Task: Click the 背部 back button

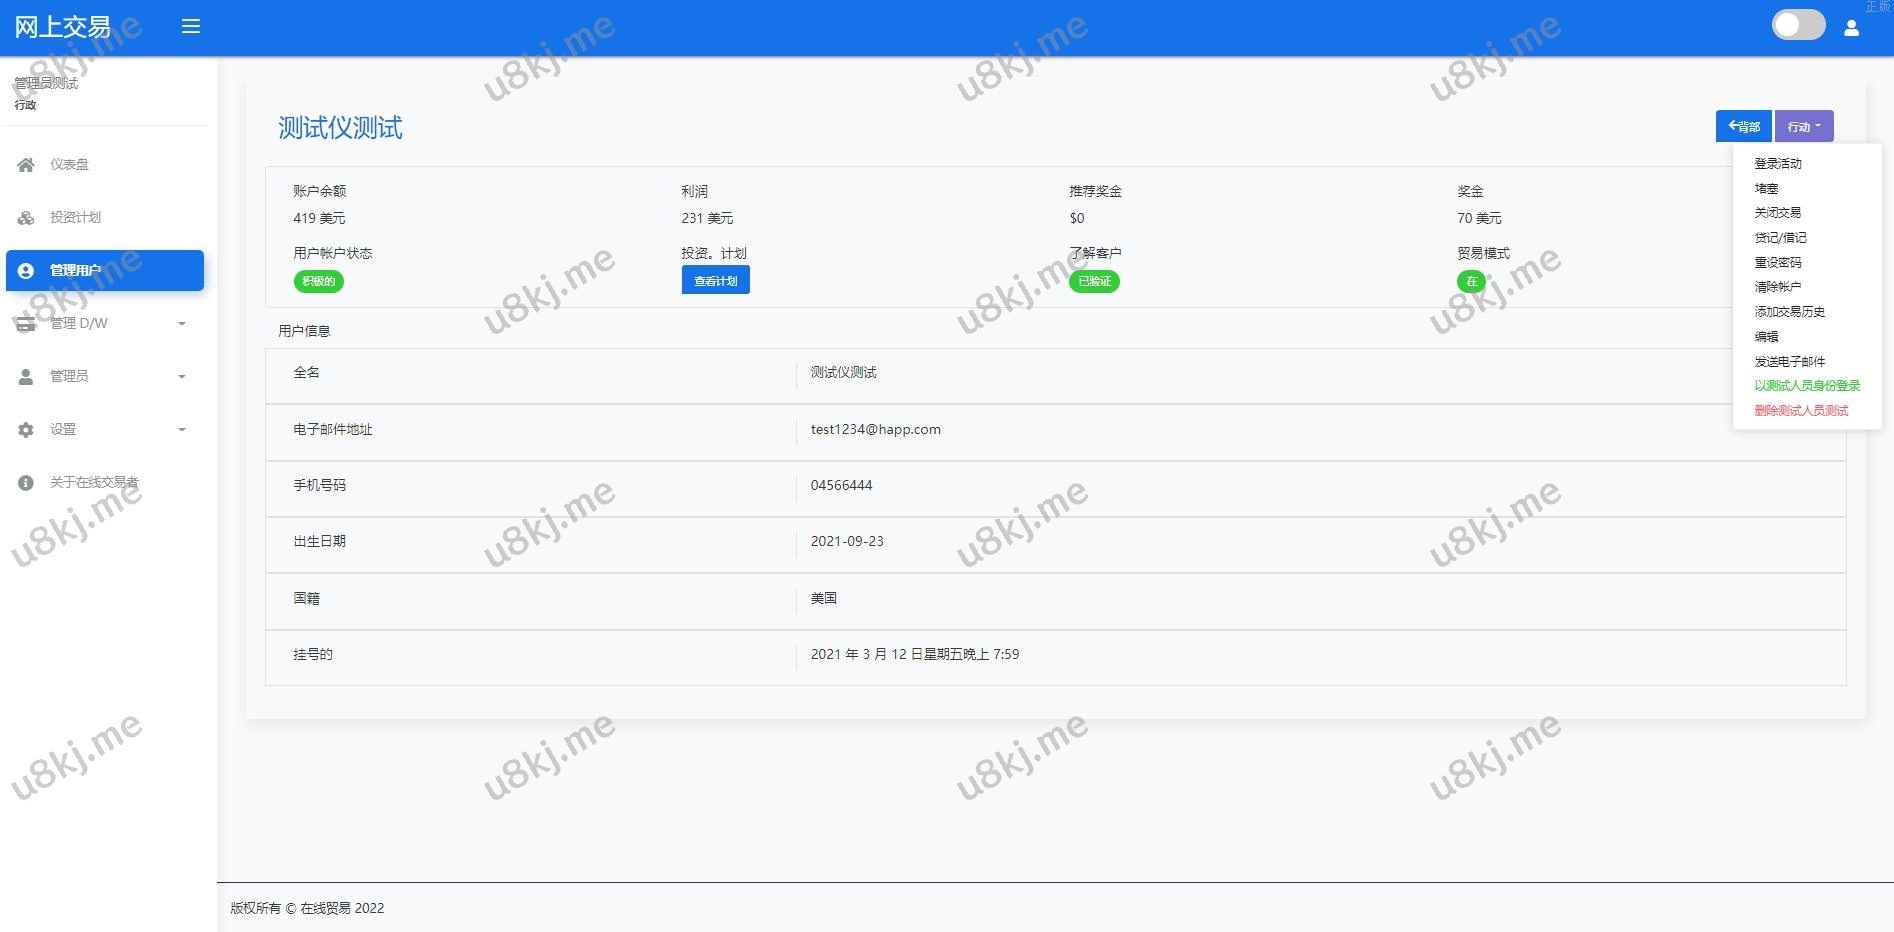Action: [1743, 127]
